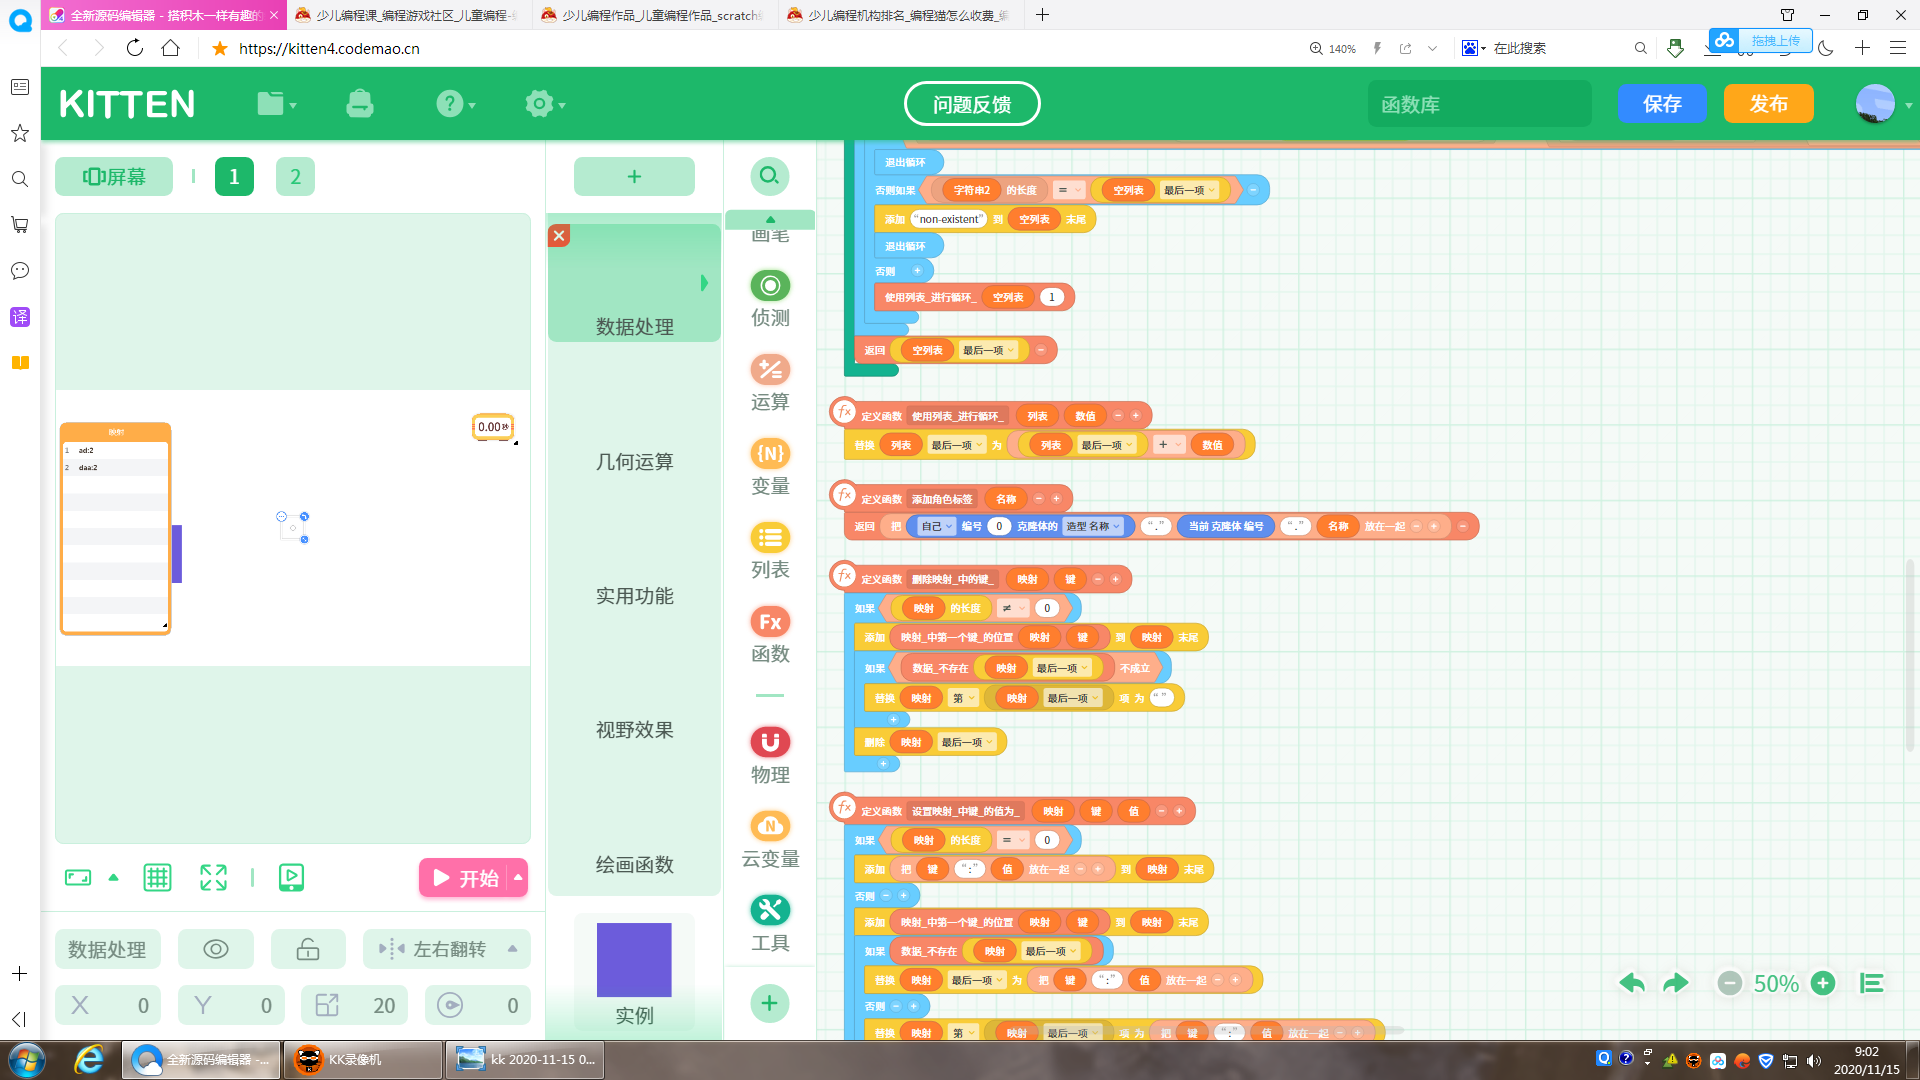Open the 工具 (tools) block category
1920x1080 pixels.
point(770,923)
